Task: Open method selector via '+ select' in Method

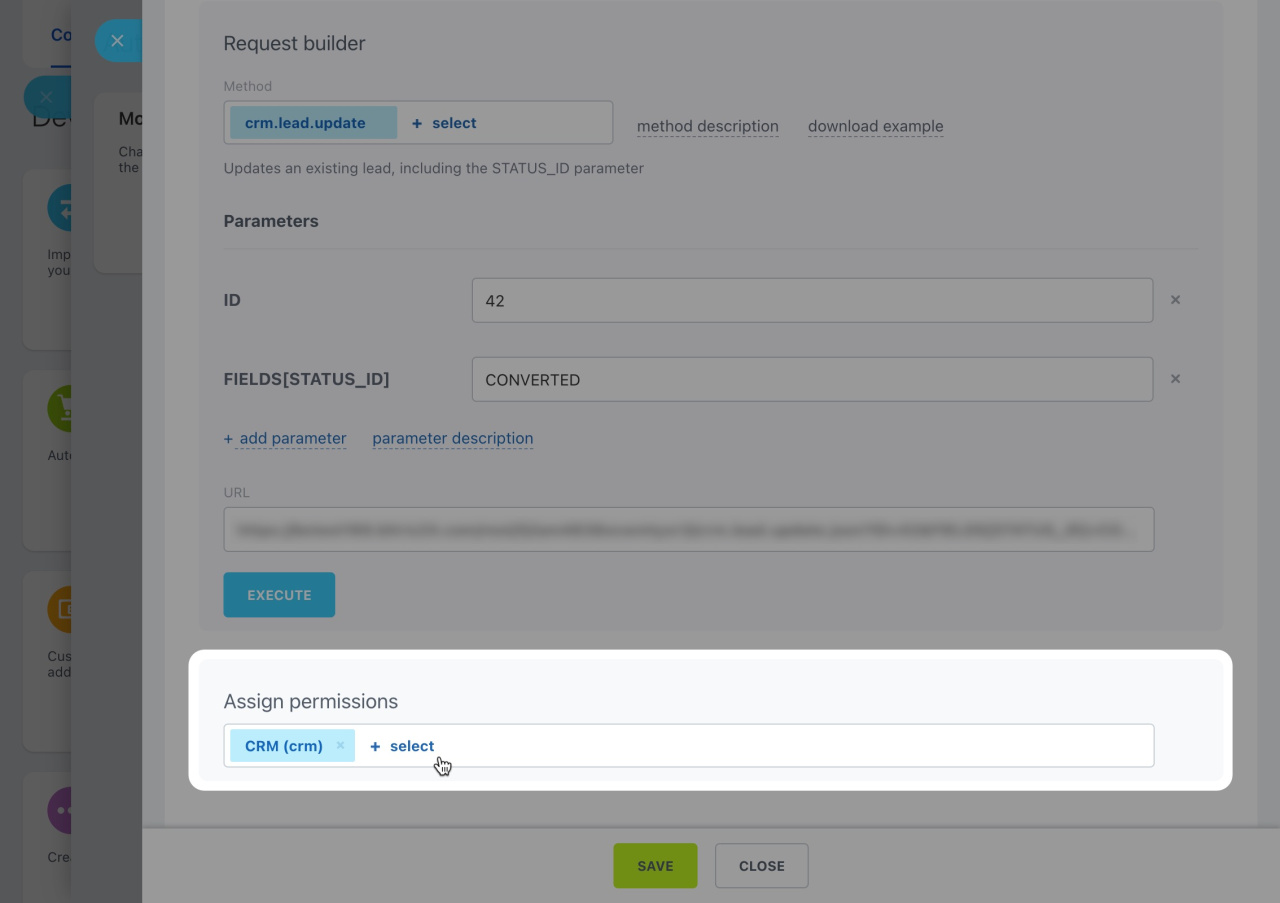Action: pyautogui.click(x=444, y=123)
